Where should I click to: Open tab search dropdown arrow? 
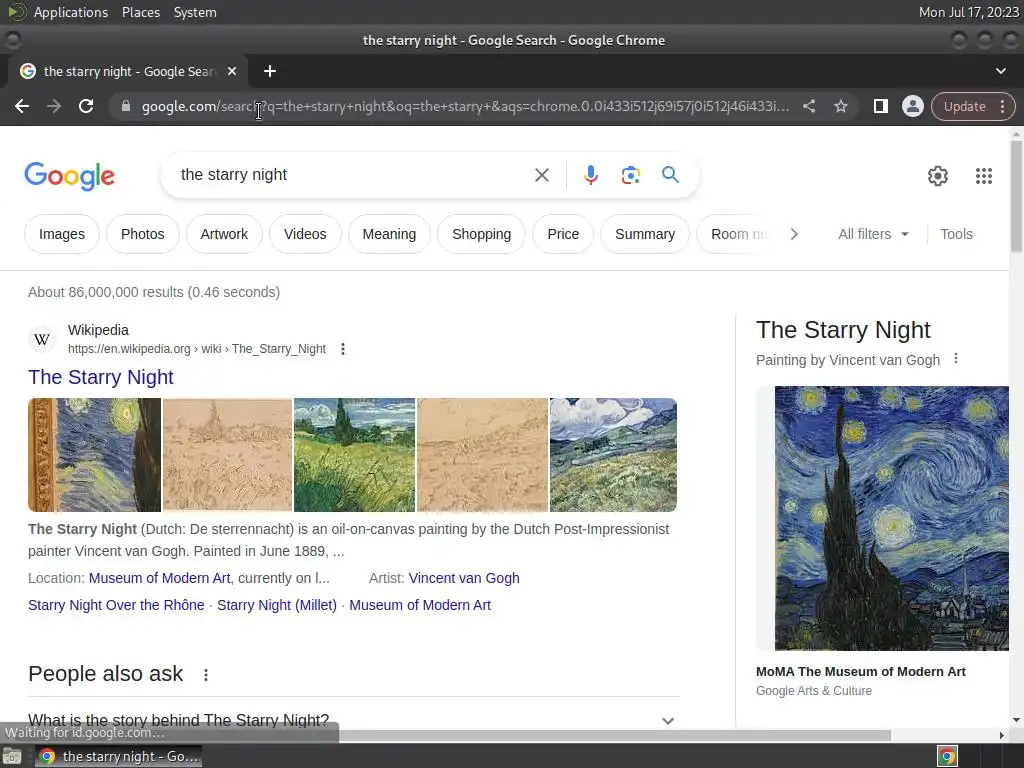1000,71
